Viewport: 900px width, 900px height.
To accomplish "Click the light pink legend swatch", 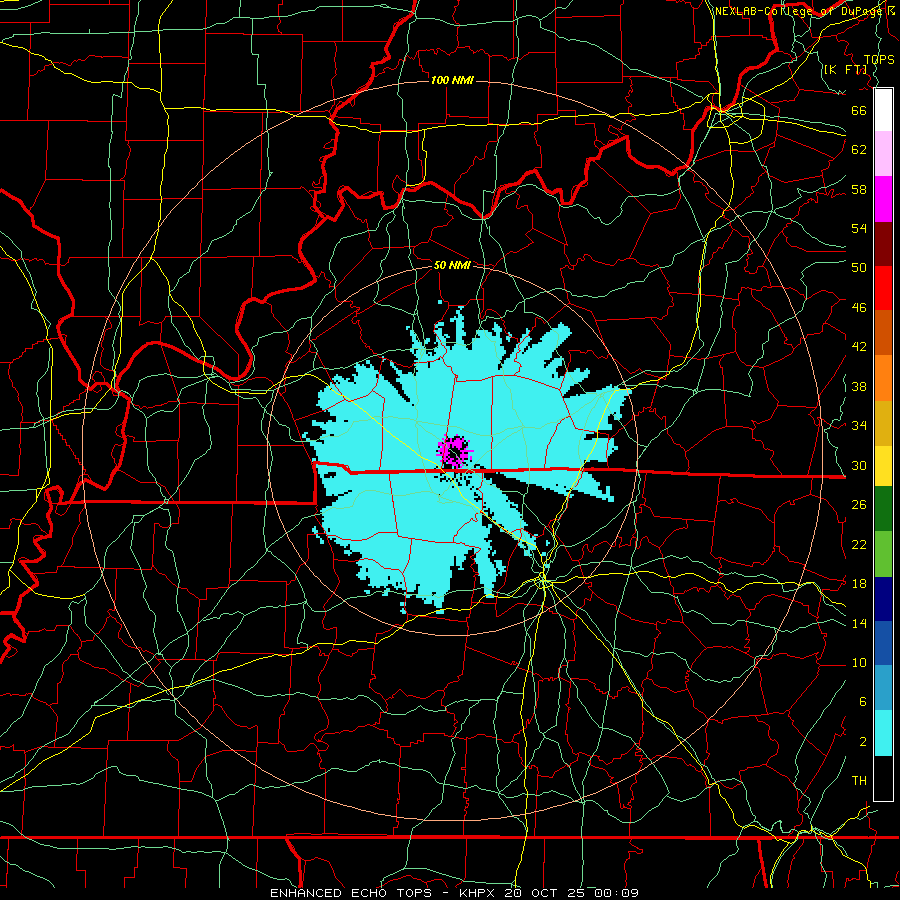I will pos(883,154).
